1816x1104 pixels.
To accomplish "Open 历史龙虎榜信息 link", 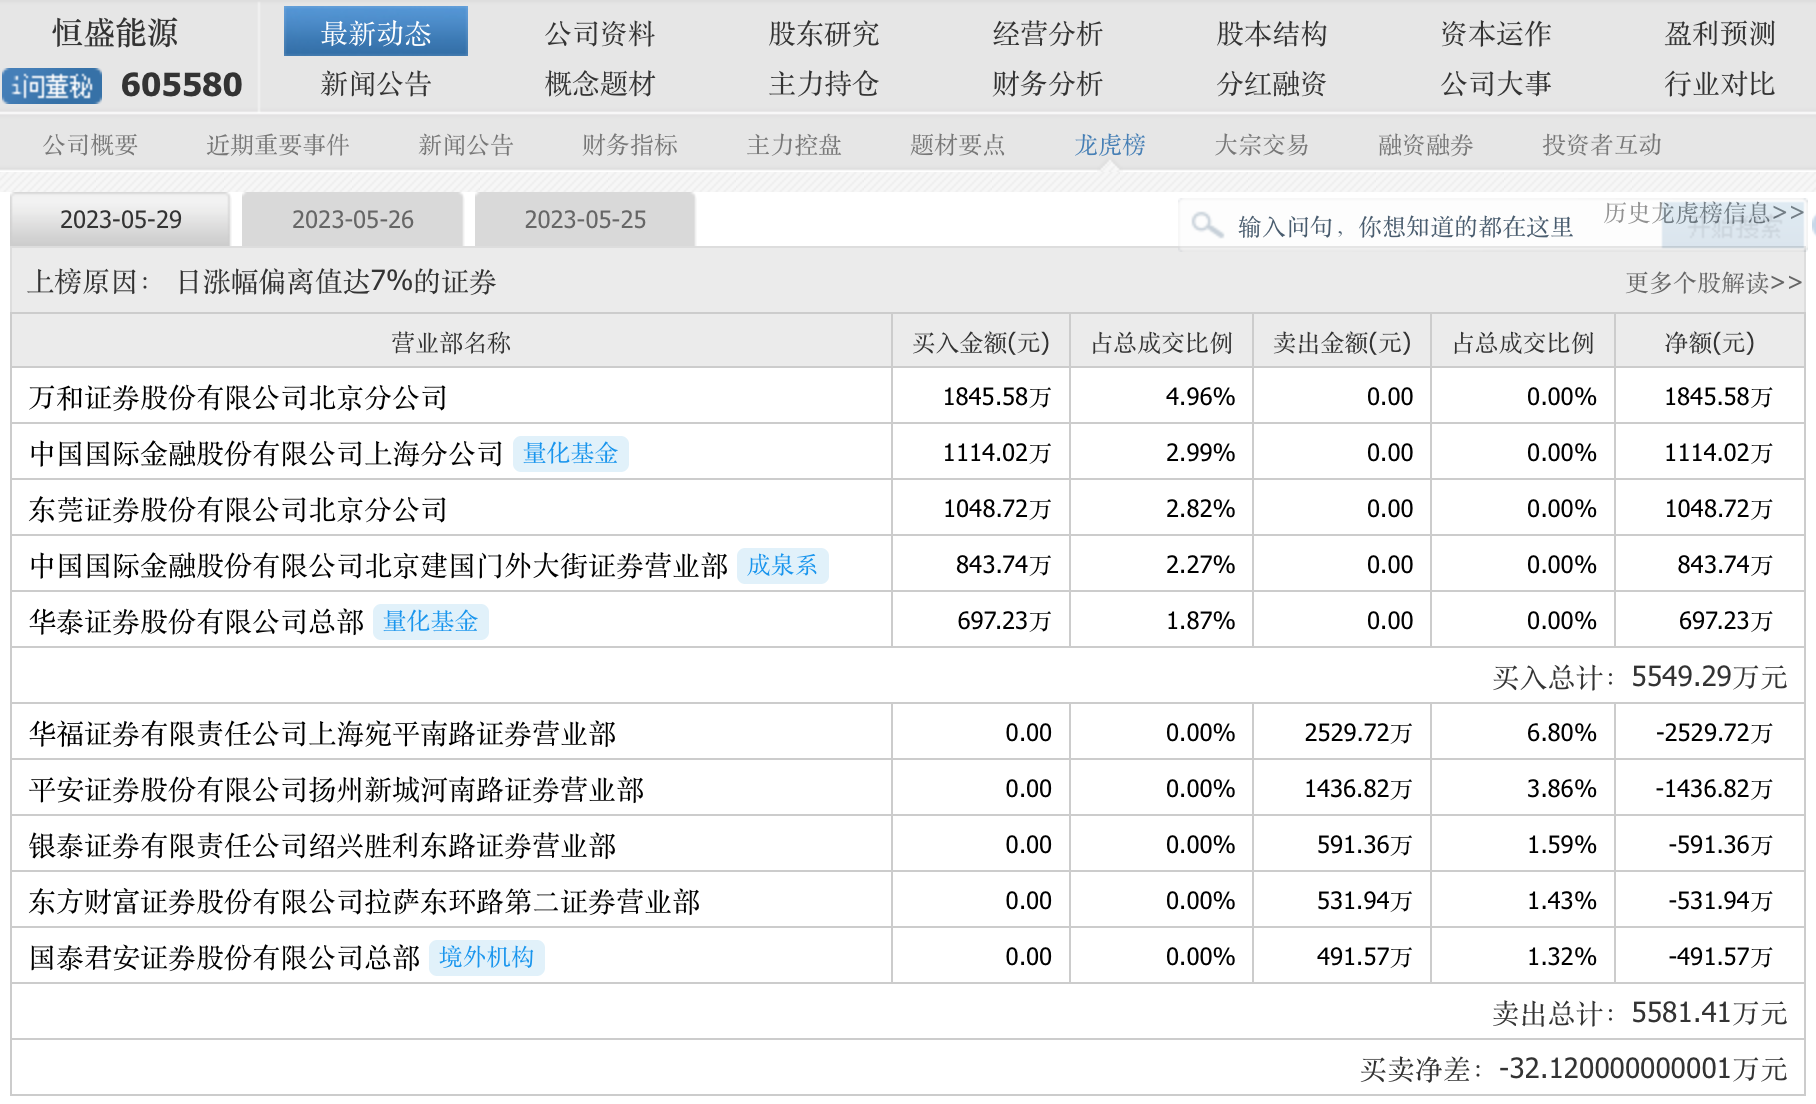I will 1702,212.
